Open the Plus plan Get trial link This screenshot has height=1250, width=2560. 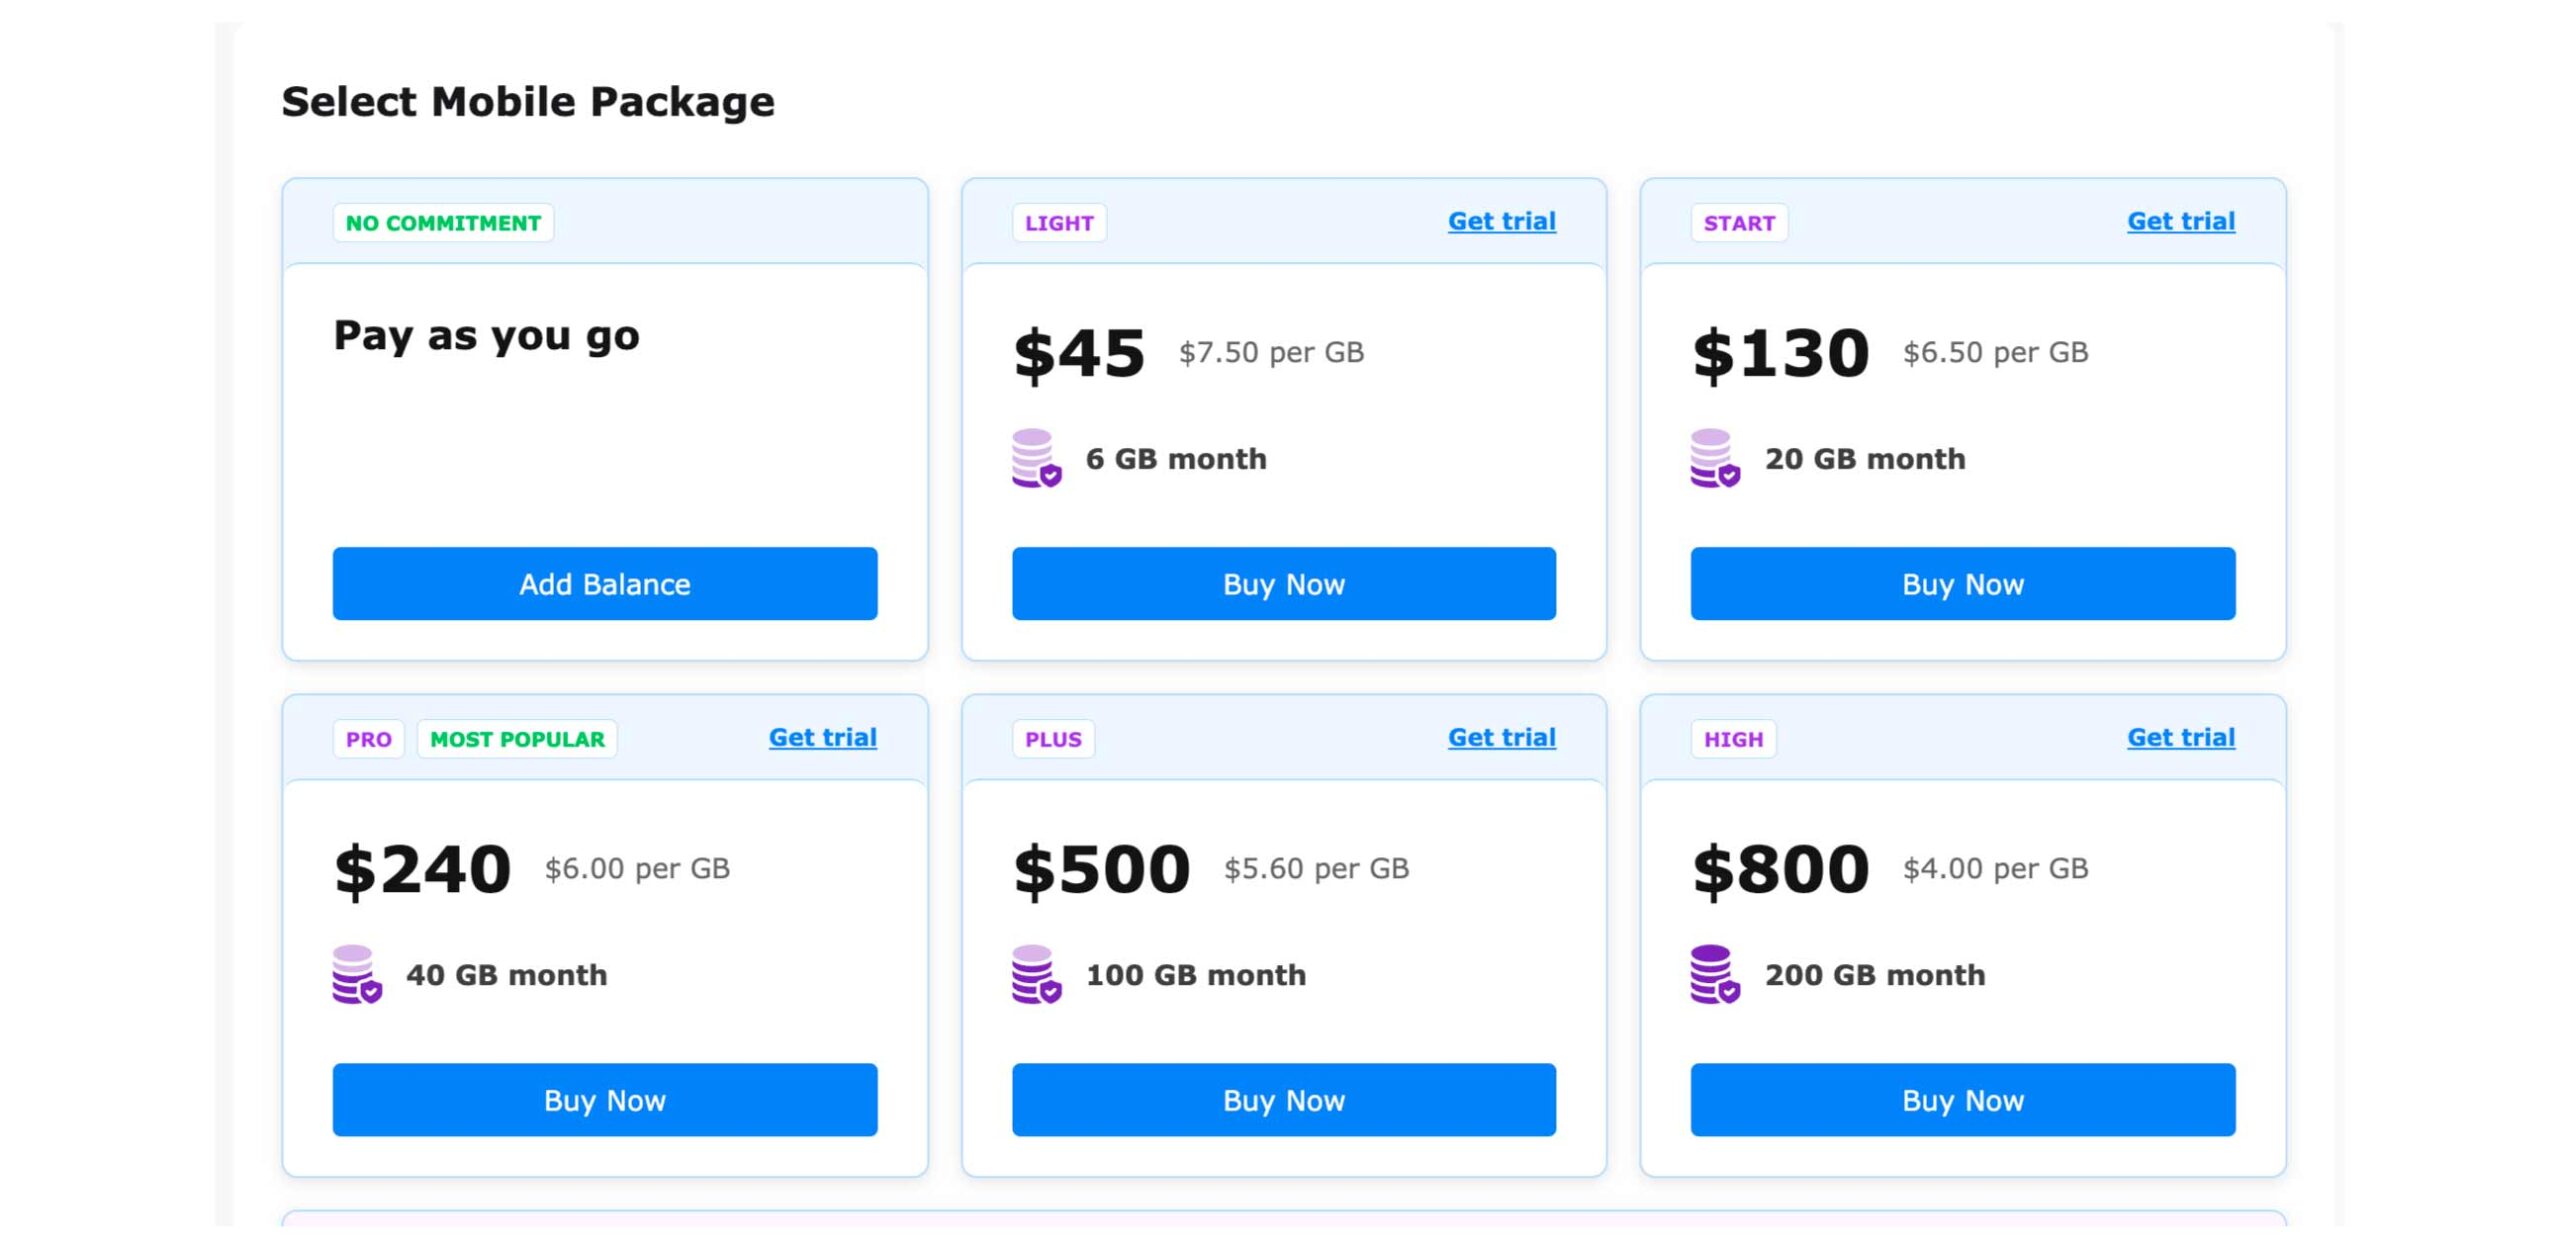(x=1501, y=737)
